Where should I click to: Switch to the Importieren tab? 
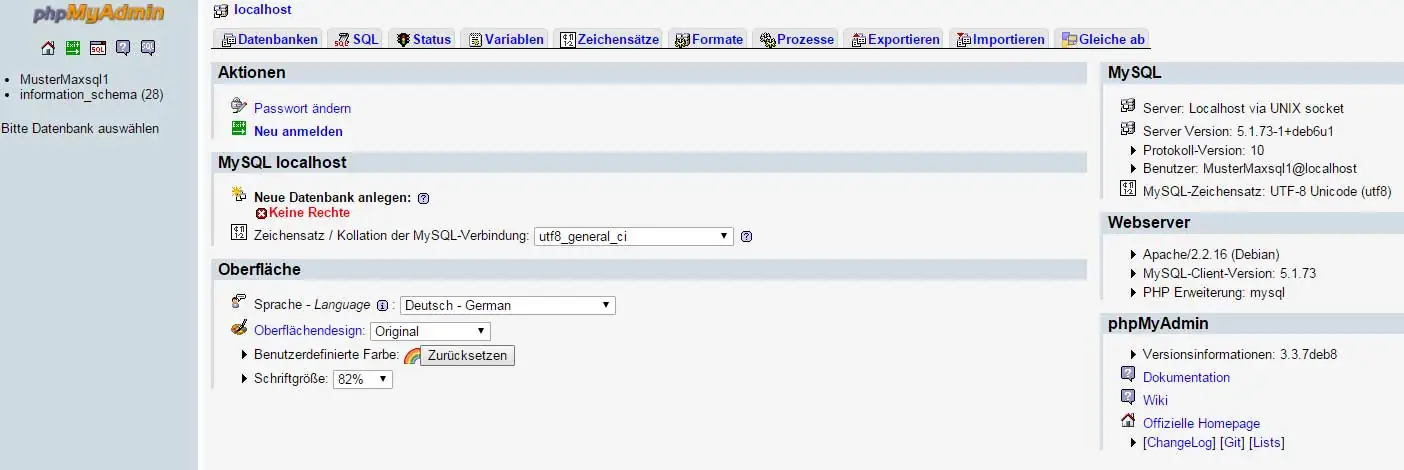999,39
